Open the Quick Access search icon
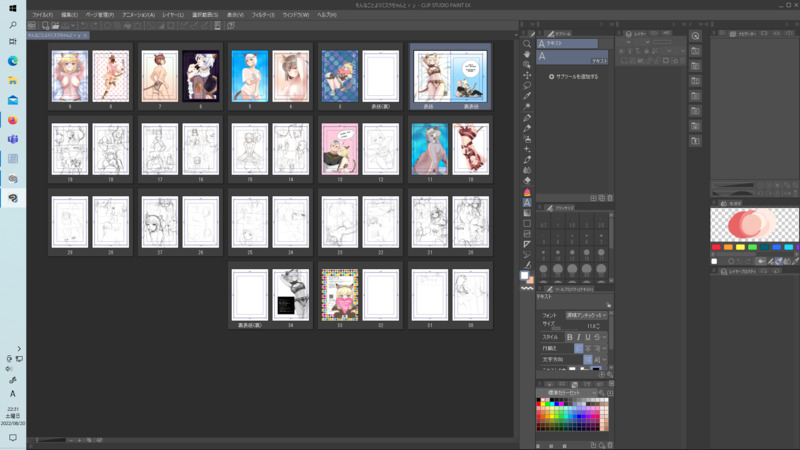The image size is (800, 450). pos(695,36)
